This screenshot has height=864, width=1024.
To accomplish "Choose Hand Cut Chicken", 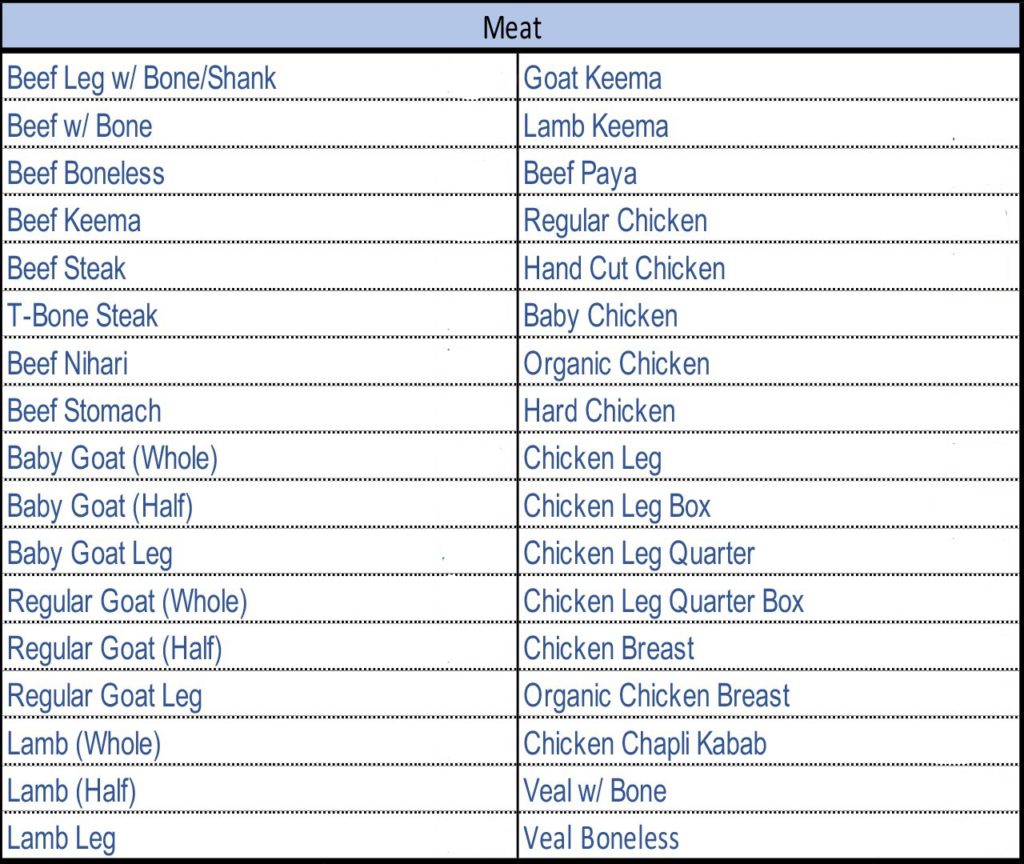I will pos(624,268).
